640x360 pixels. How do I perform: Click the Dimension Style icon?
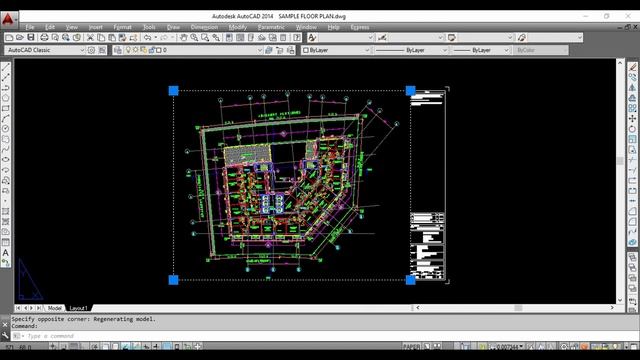[382, 38]
